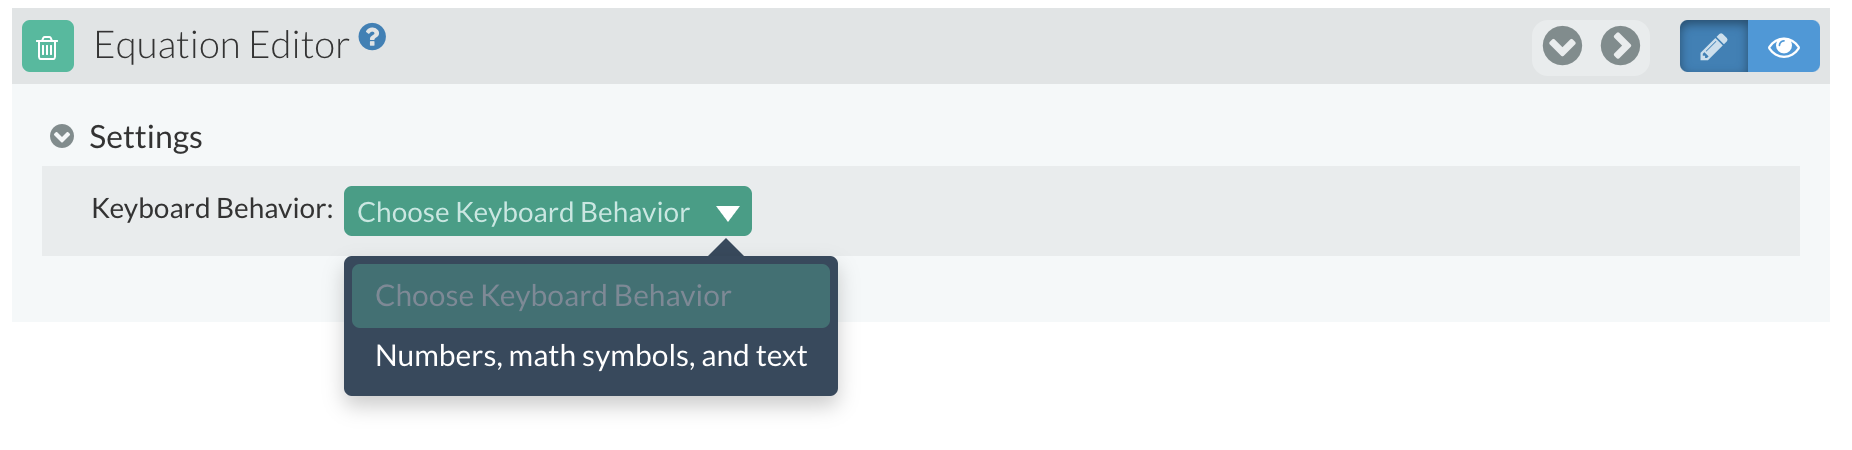Open the help question mark beside Equation Editor
Screen dimensions: 1852x450
tap(372, 37)
